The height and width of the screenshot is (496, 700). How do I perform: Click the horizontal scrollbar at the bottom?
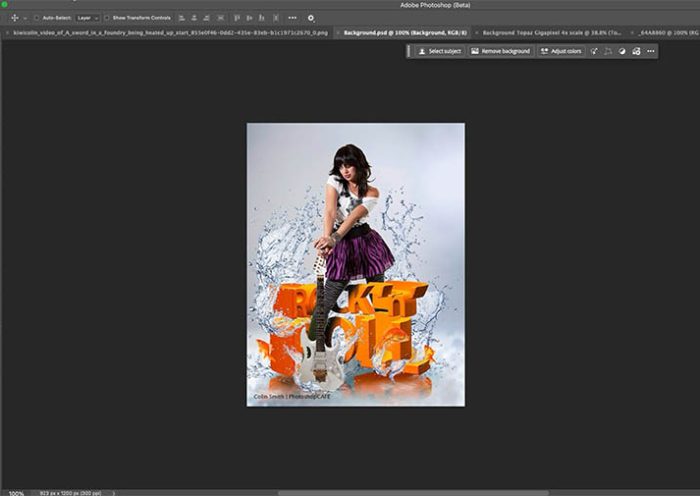pos(400,492)
